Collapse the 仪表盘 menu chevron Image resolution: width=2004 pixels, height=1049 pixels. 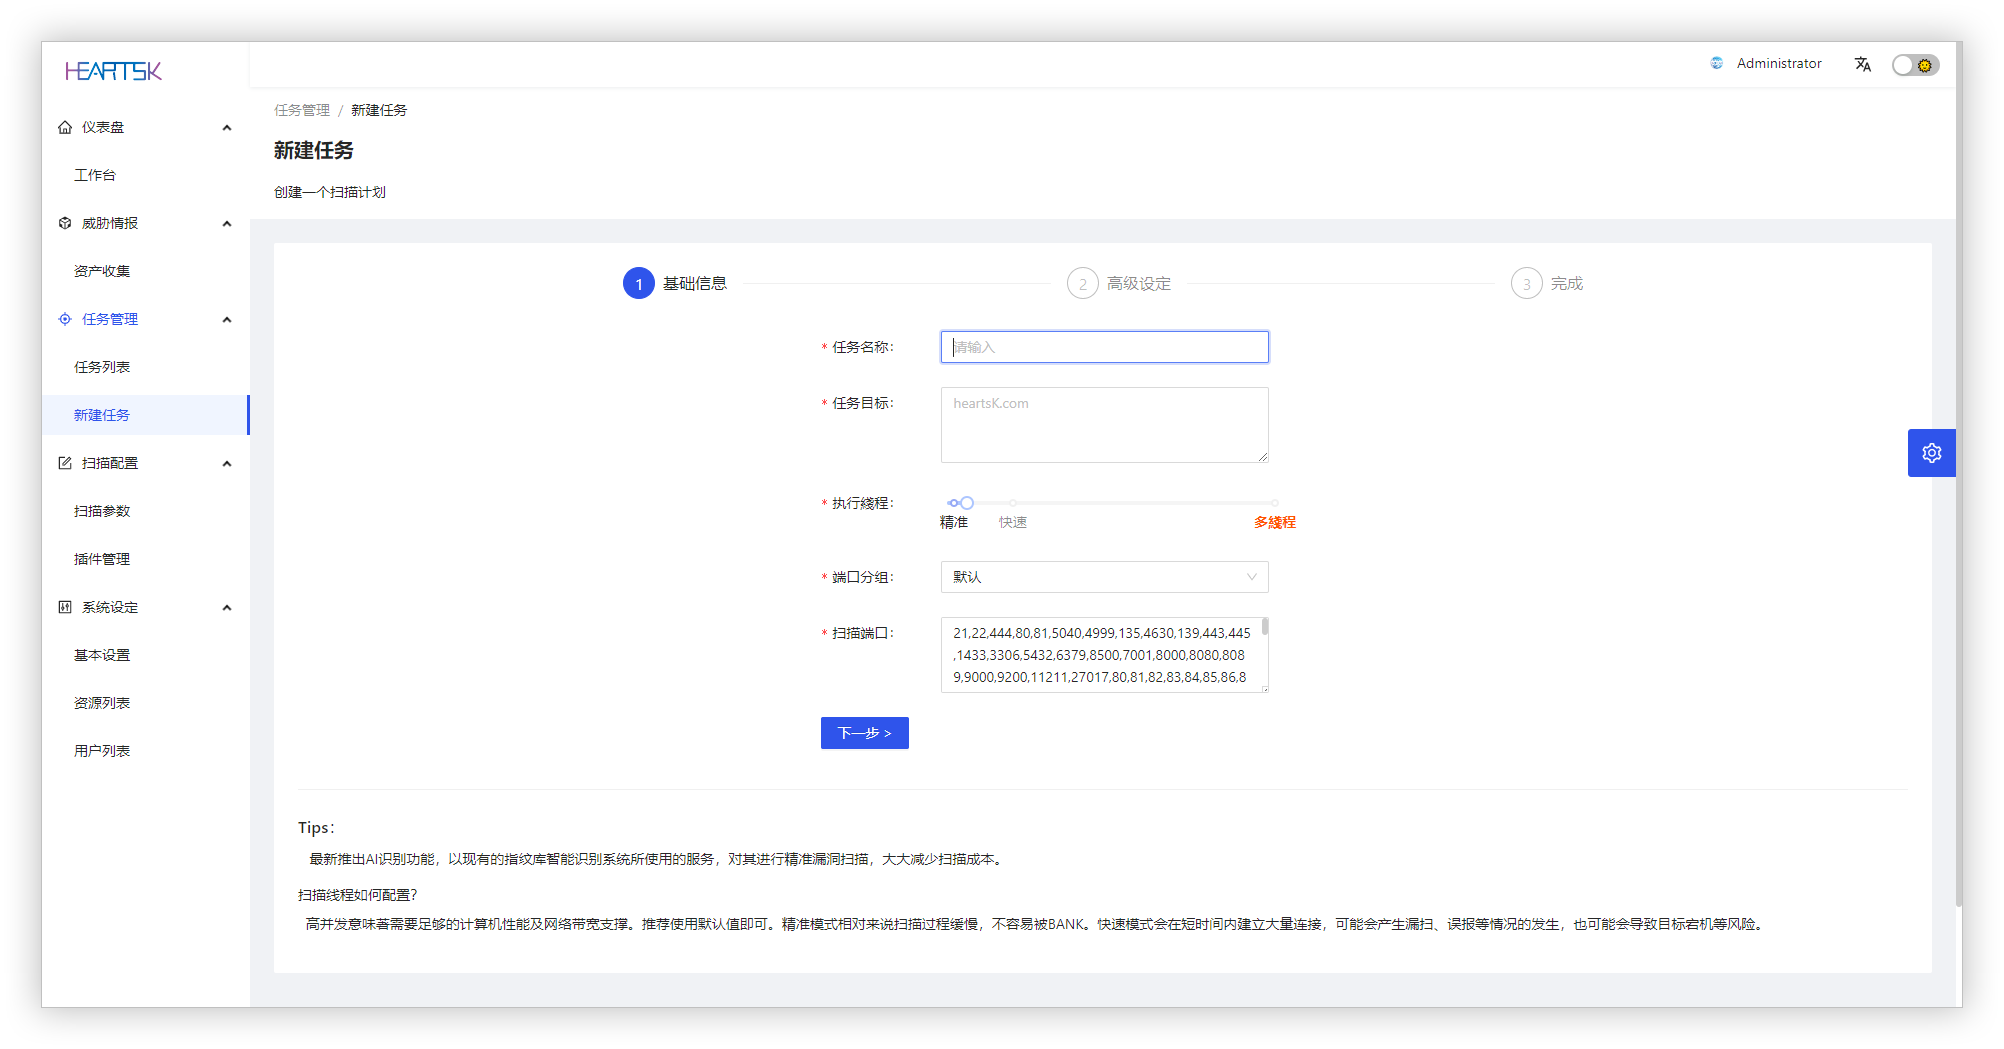click(x=227, y=127)
